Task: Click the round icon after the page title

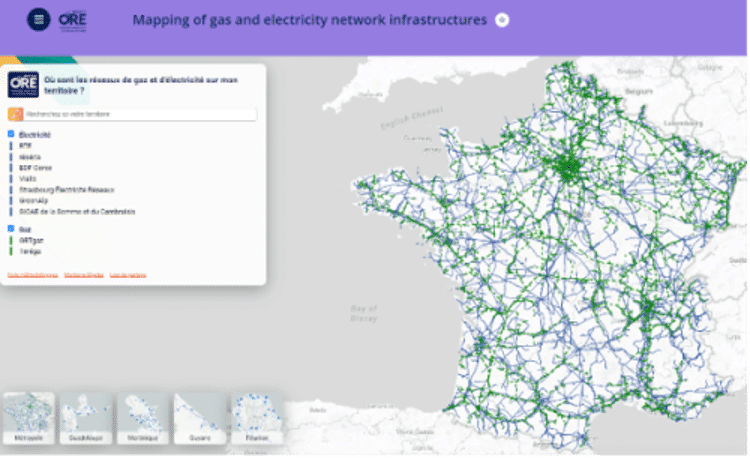Action: click(x=502, y=21)
